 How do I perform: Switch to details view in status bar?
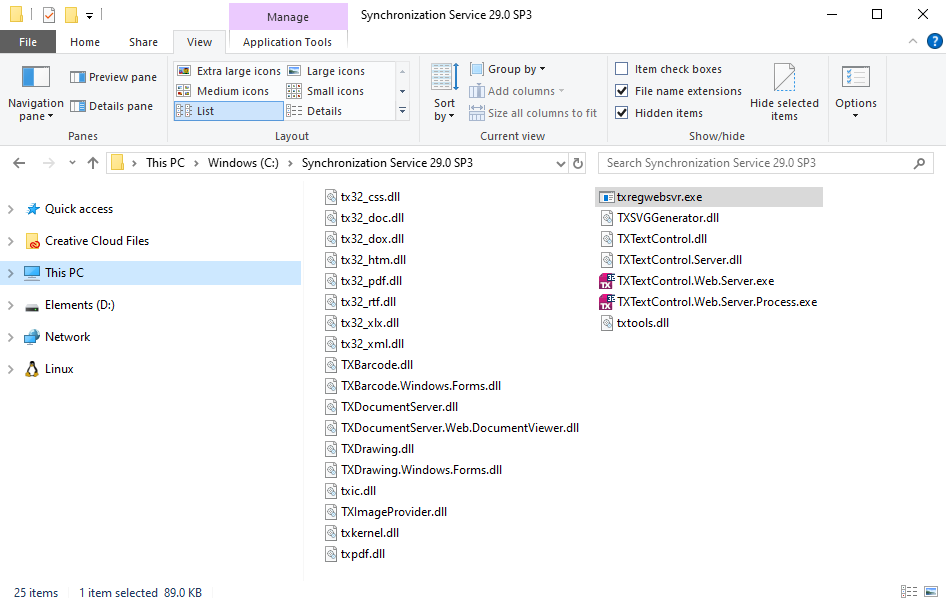(909, 592)
